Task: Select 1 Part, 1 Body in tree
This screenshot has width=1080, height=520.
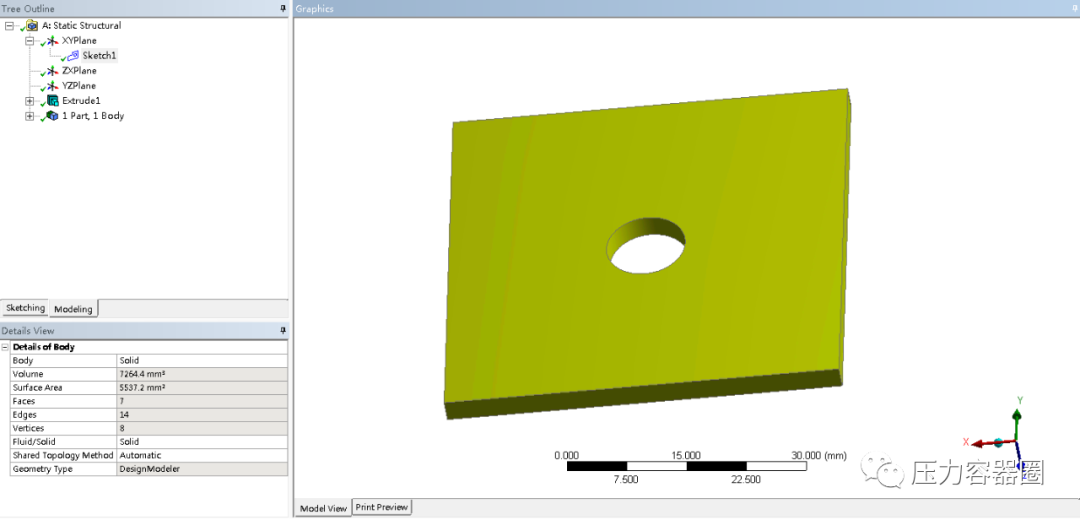Action: [93, 116]
